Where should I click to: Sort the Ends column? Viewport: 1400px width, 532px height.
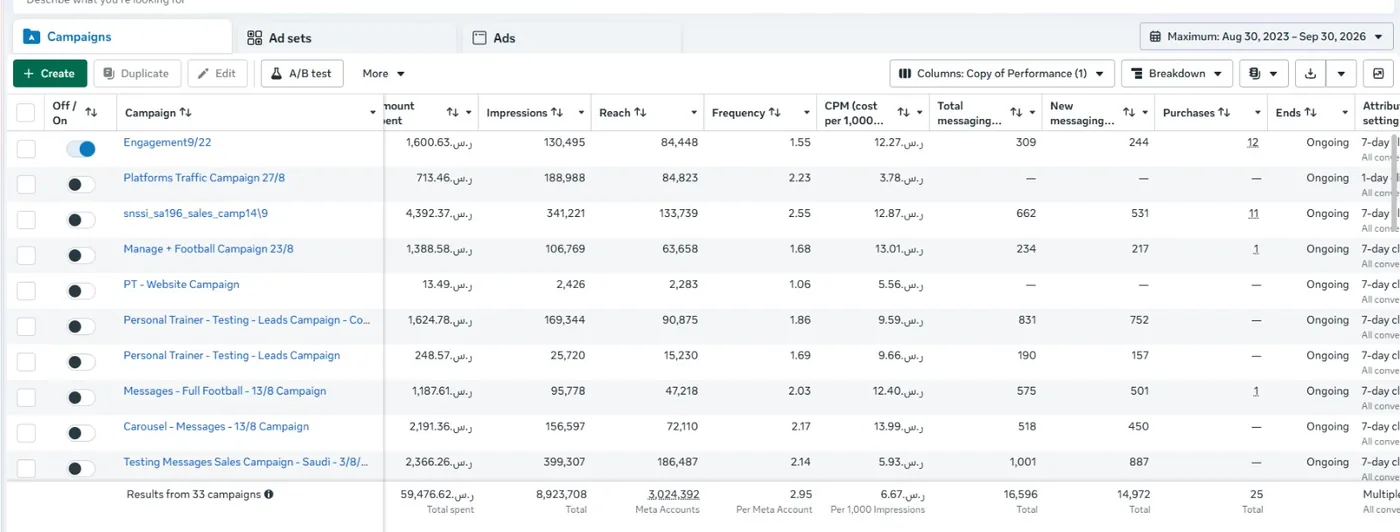tap(1310, 113)
